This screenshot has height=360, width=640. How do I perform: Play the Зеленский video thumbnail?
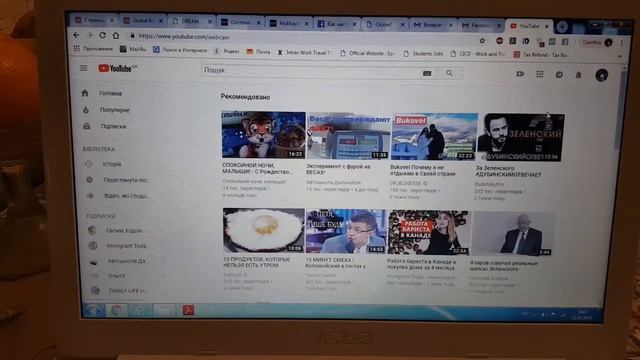point(521,138)
